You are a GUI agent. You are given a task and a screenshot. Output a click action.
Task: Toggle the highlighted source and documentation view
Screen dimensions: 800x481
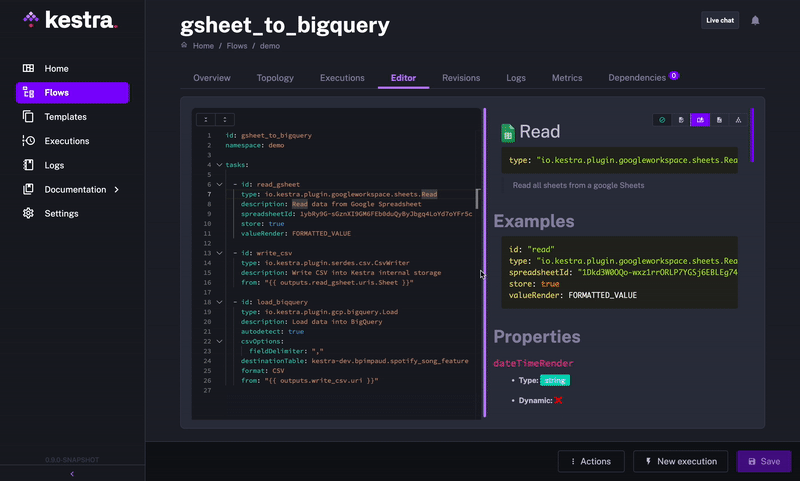(700, 120)
